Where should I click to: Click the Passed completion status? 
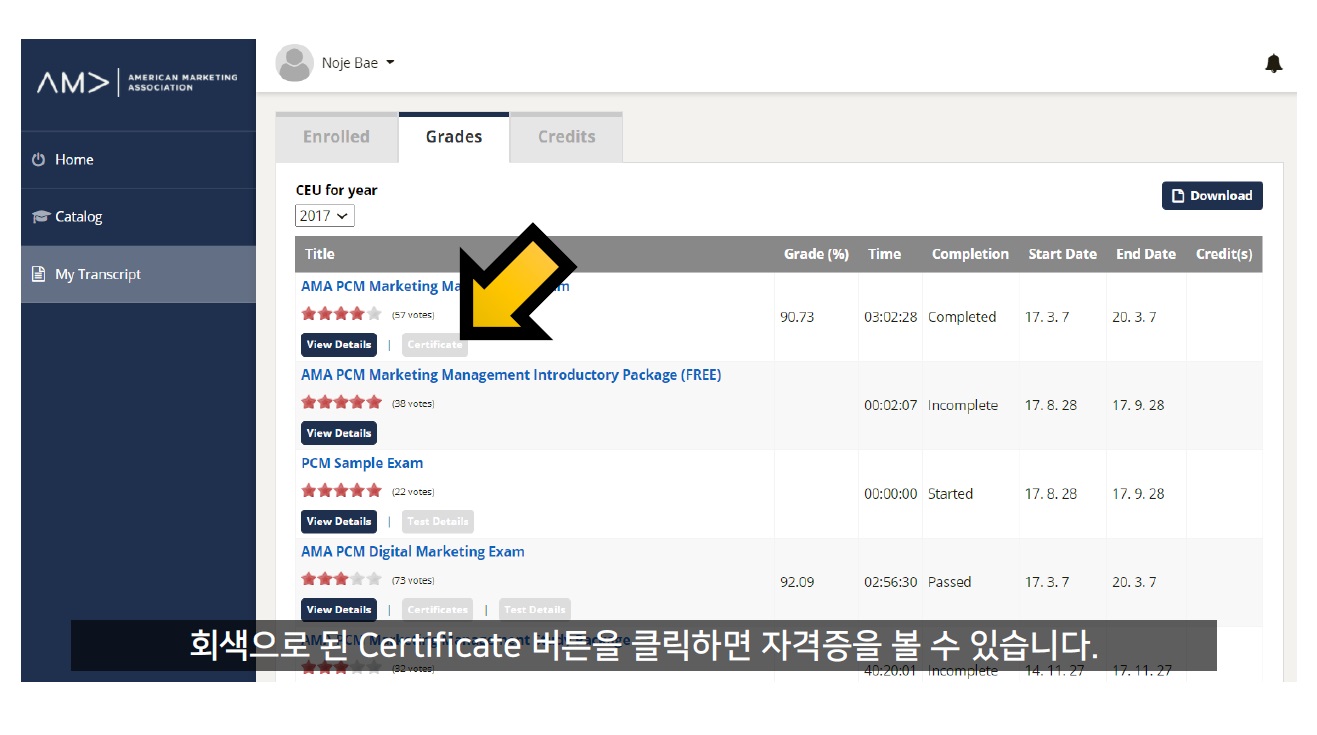[x=949, y=582]
